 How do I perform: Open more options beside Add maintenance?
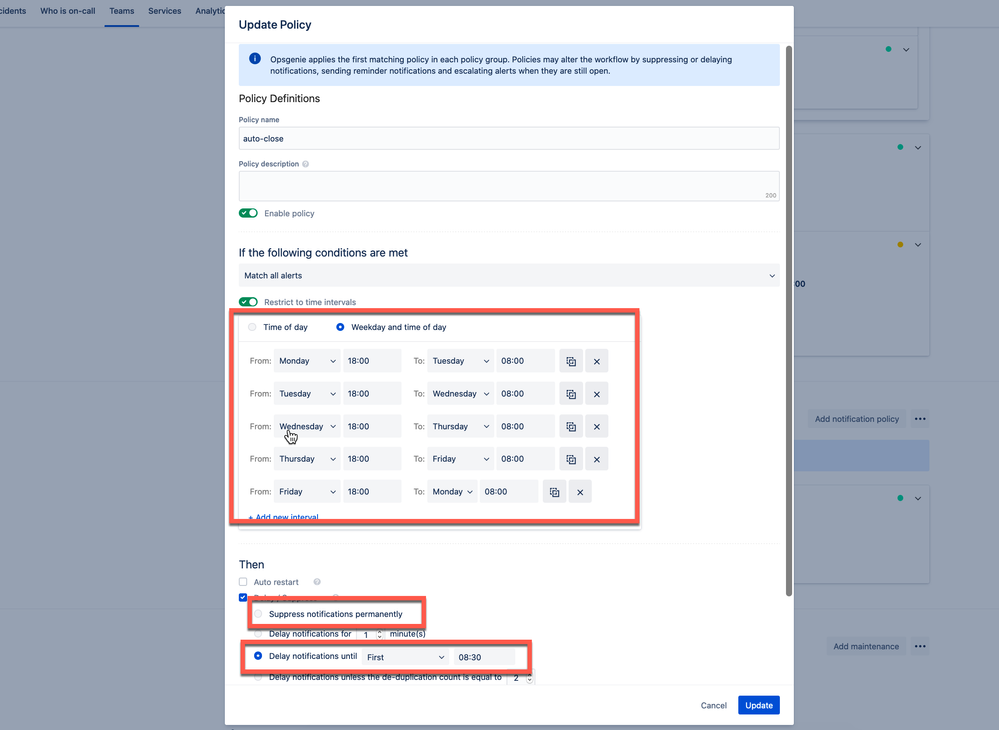920,646
